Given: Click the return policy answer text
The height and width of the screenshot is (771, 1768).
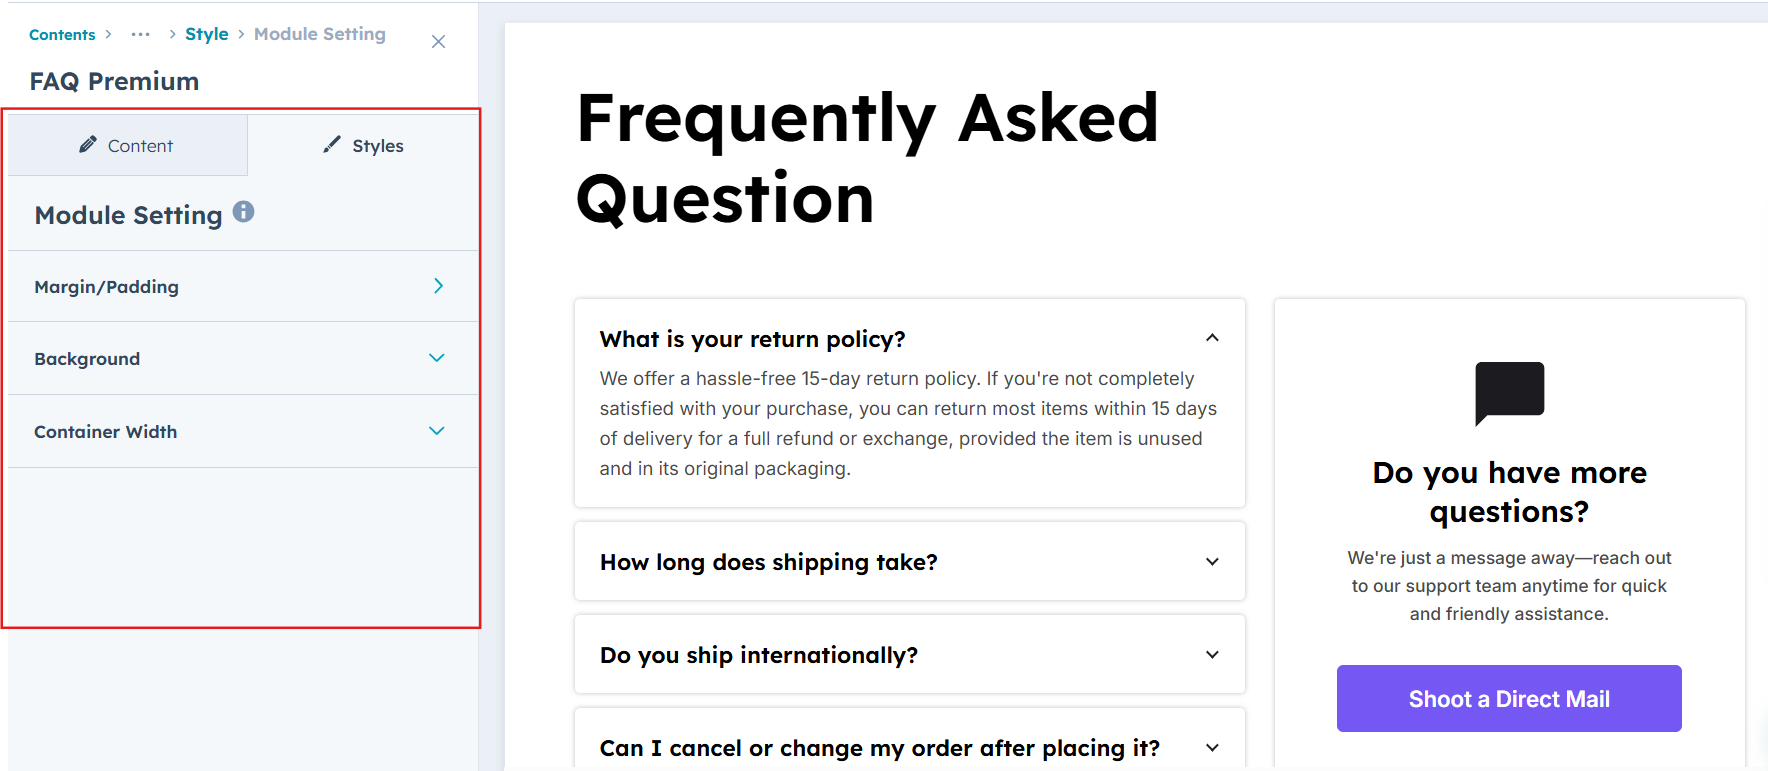Looking at the screenshot, I should tap(908, 424).
